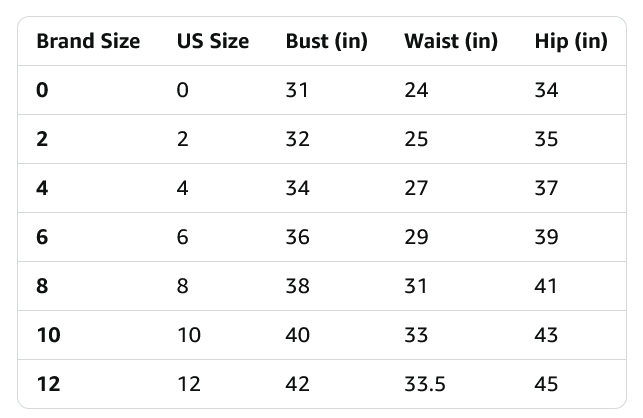Select the bold Brand Size 0 cell
Viewport: 643px width, 418px height.
coord(42,90)
